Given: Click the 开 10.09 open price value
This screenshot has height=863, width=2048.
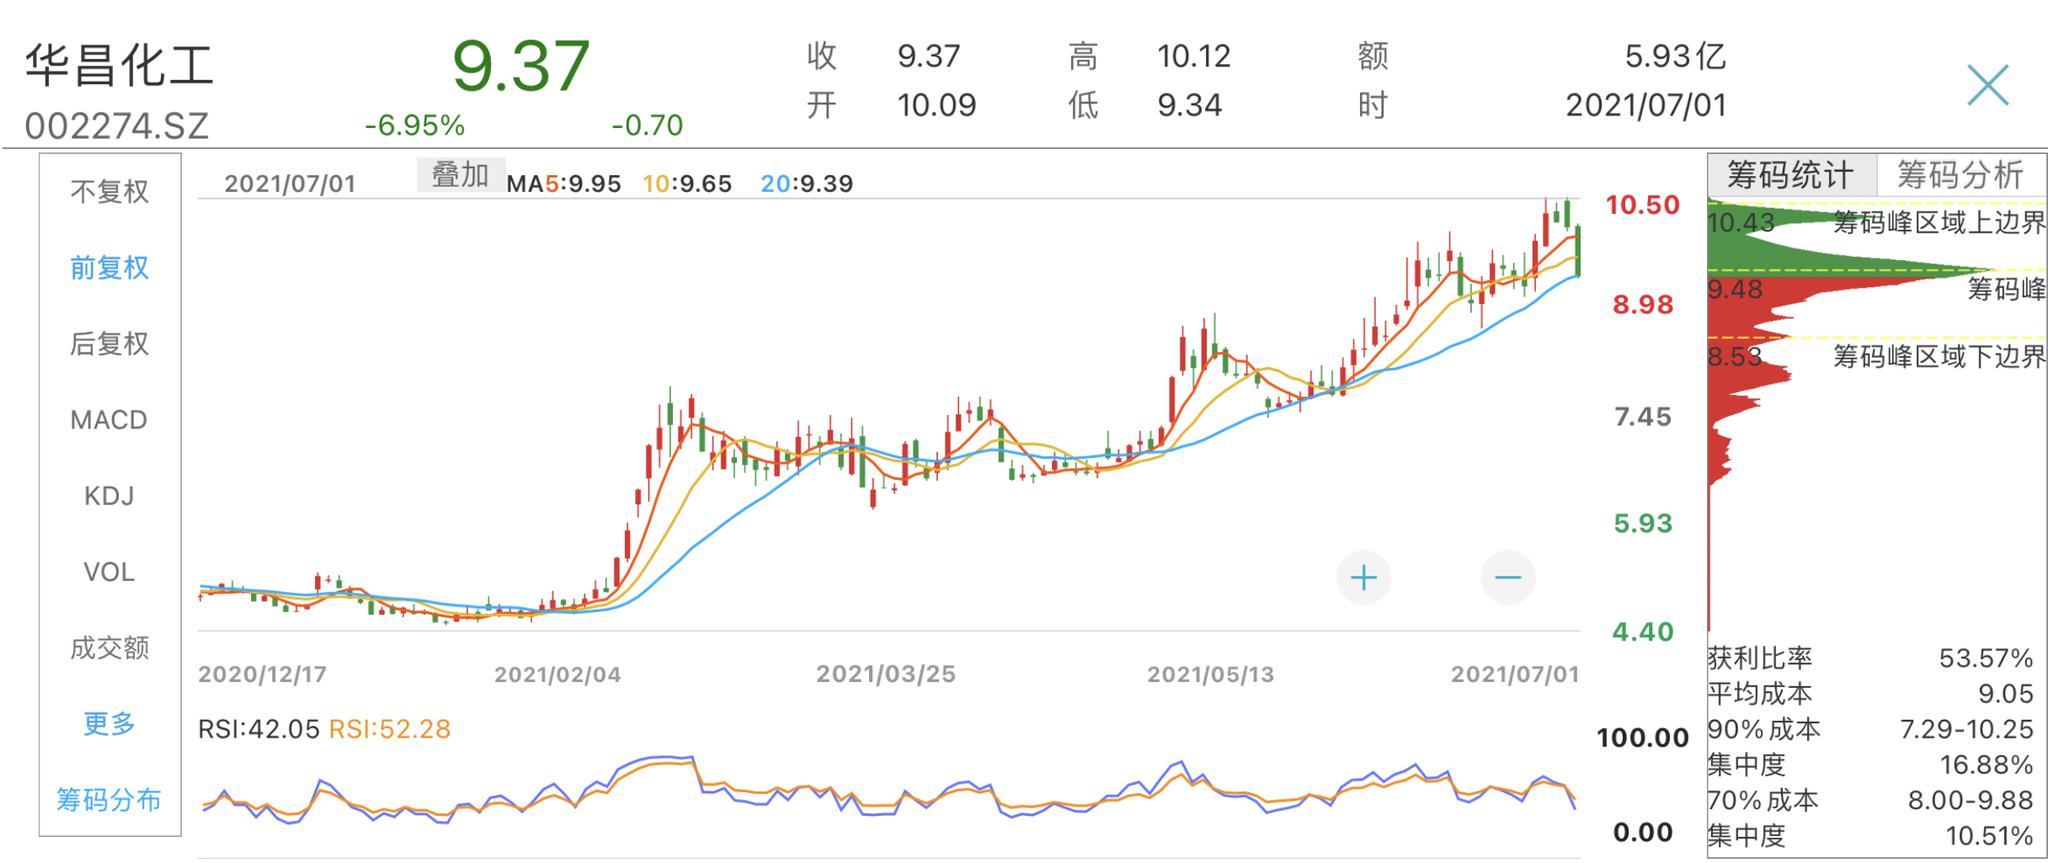Looking at the screenshot, I should (x=936, y=105).
